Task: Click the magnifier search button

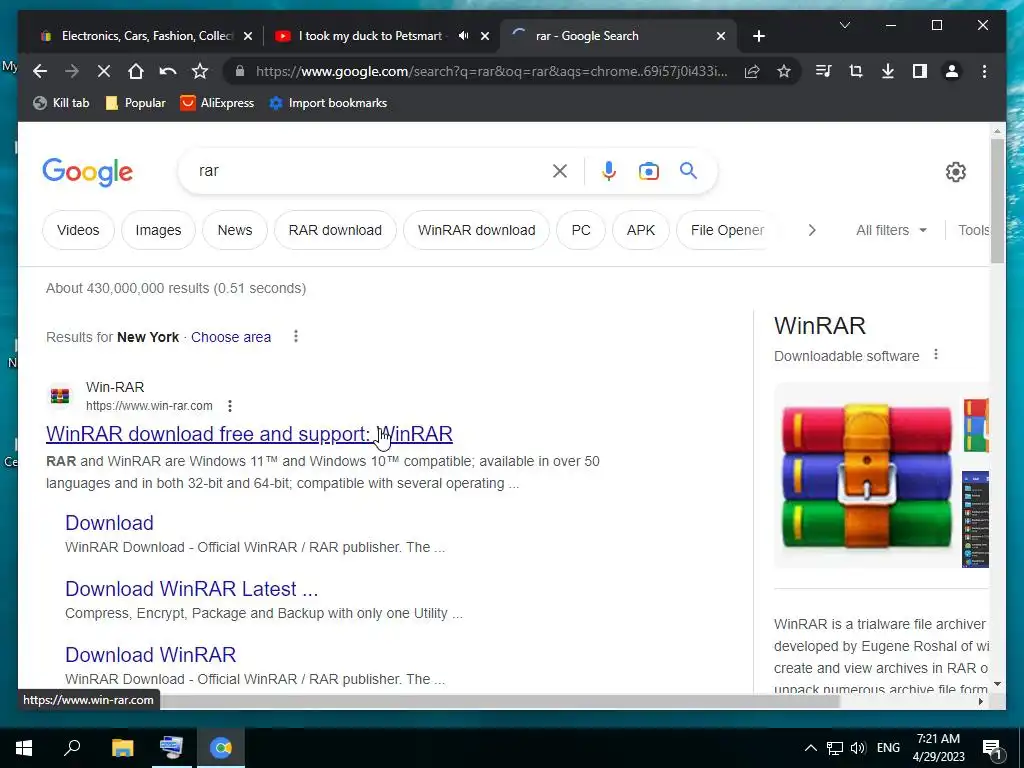Action: 688,171
